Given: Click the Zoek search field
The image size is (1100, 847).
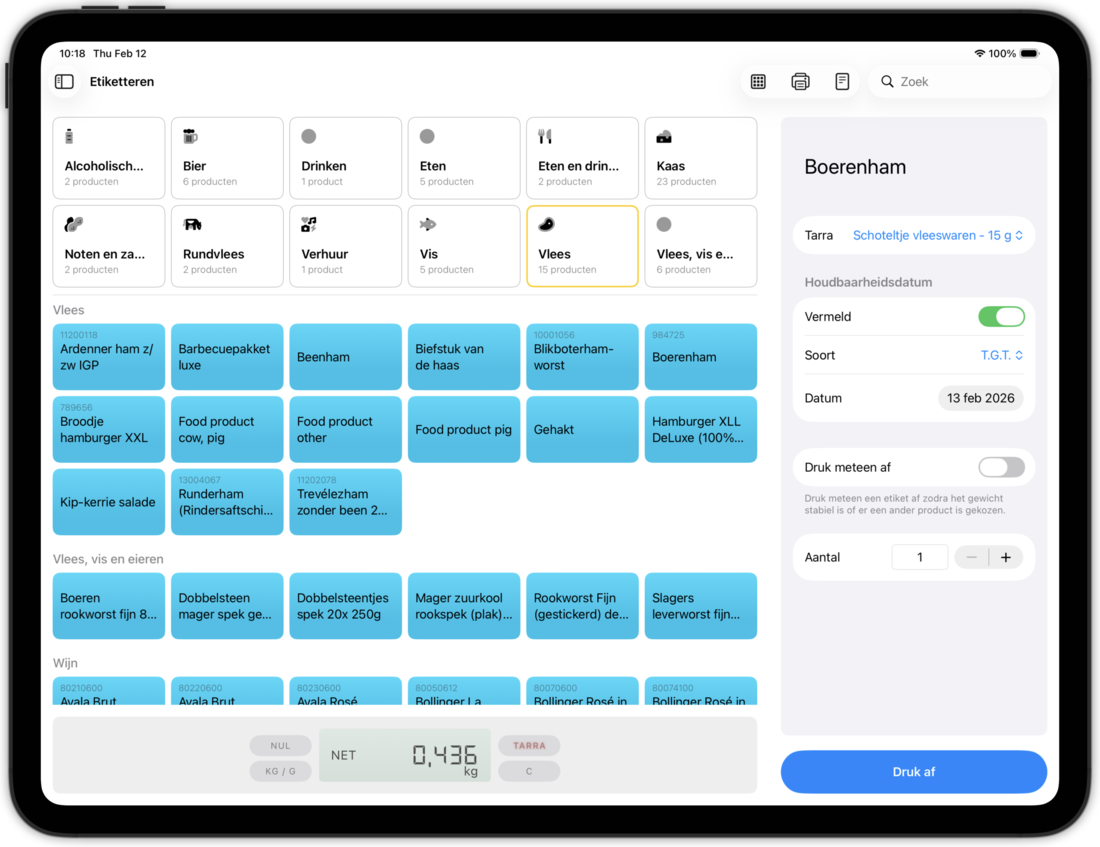Looking at the screenshot, I should pos(960,82).
